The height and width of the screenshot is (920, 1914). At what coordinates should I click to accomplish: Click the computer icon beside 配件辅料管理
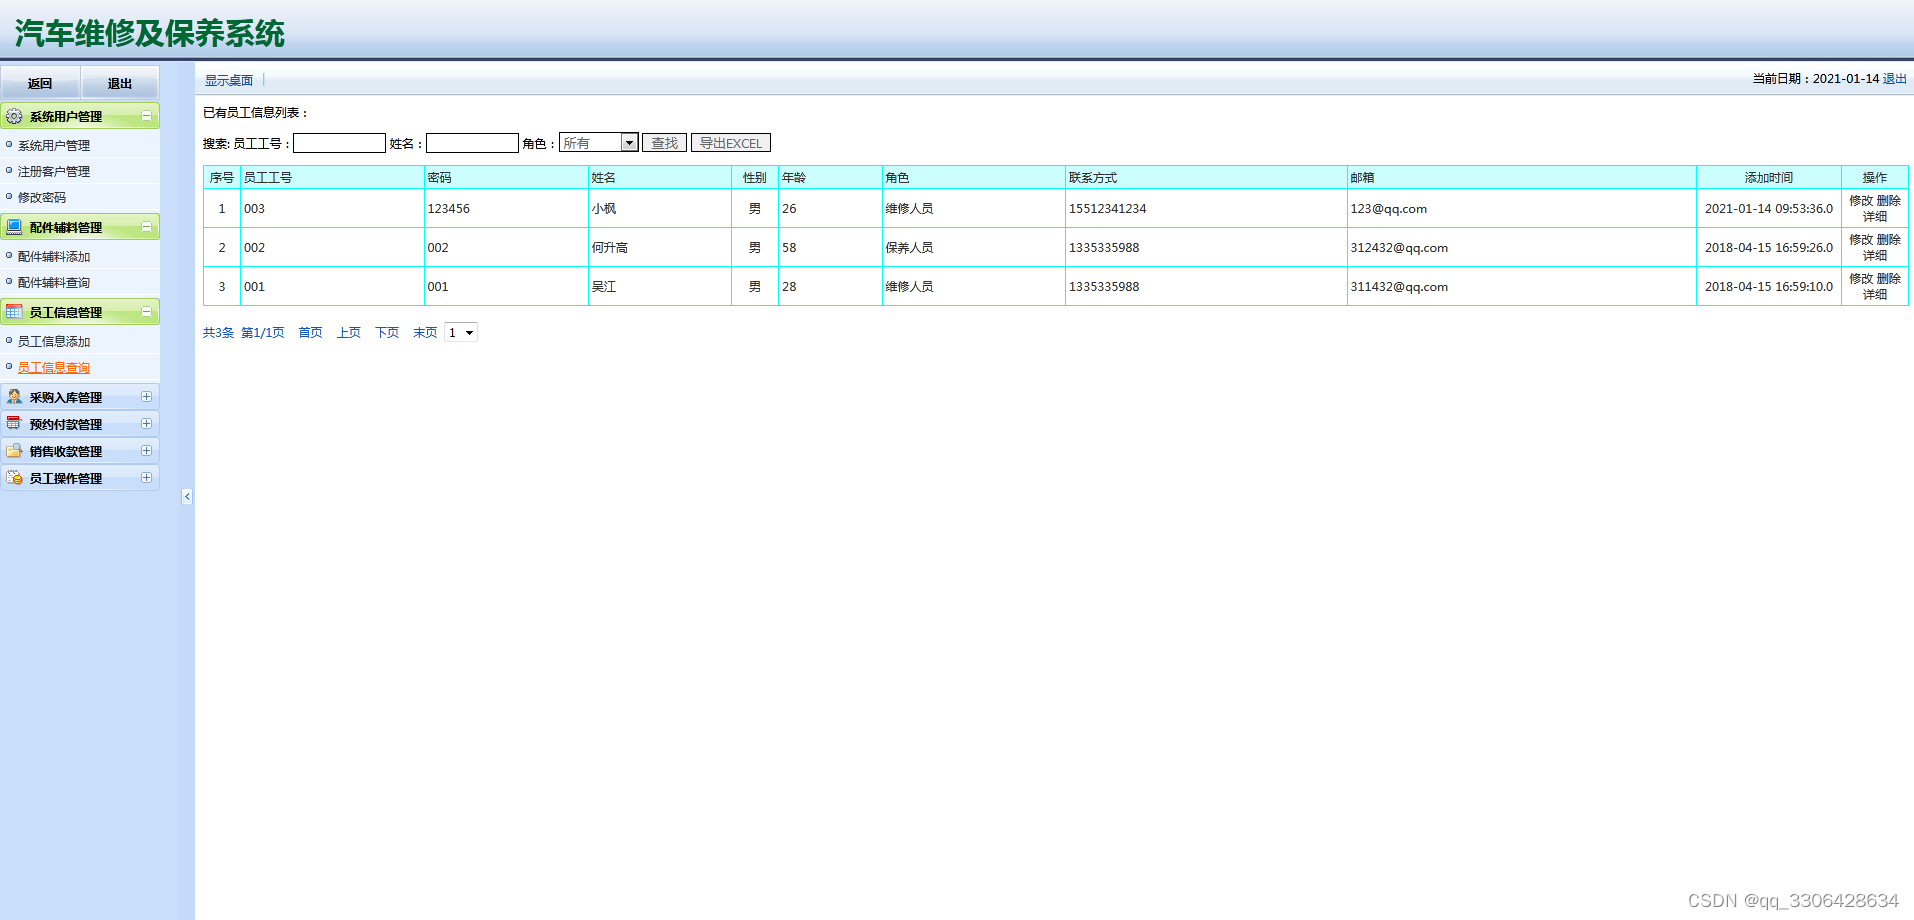pos(14,227)
